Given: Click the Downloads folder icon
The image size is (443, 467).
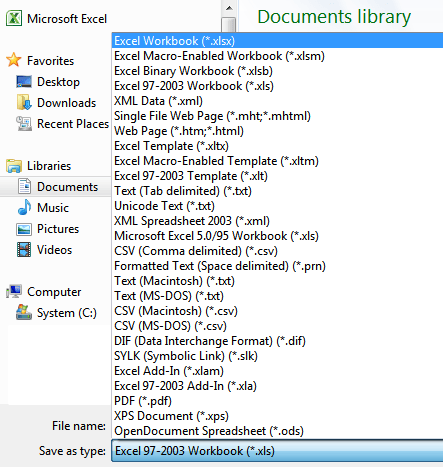Looking at the screenshot, I should [24, 102].
